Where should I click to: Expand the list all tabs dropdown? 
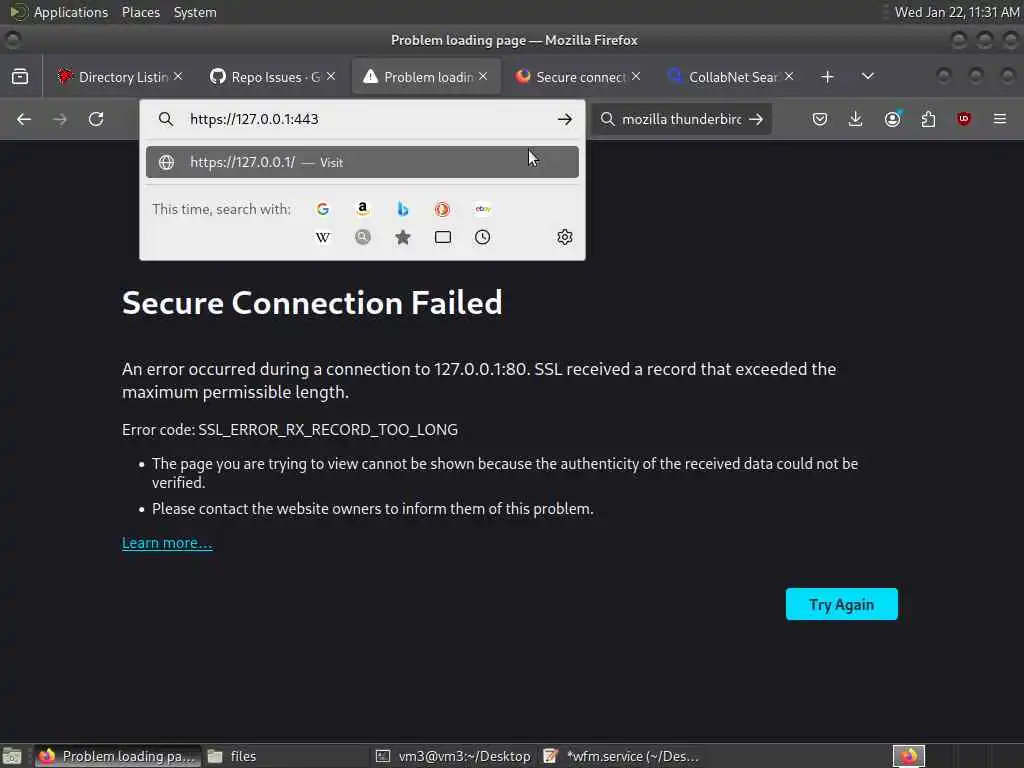pos(867,77)
